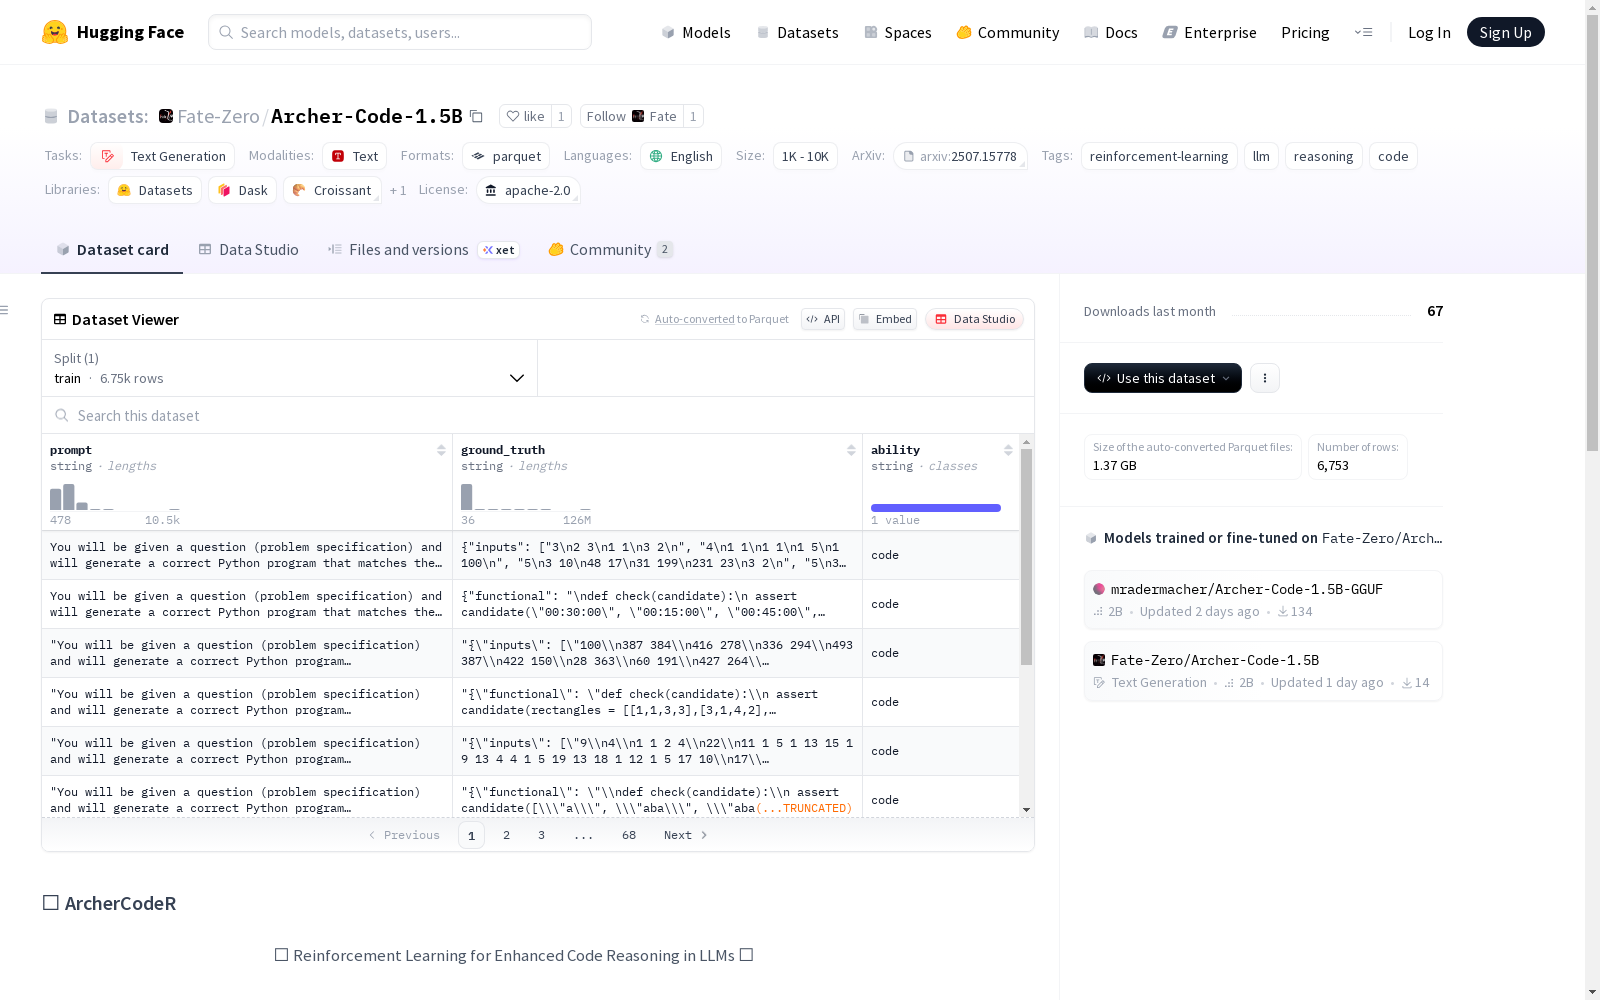
Task: Sort the prompt column using its sort icon
Action: [441, 450]
